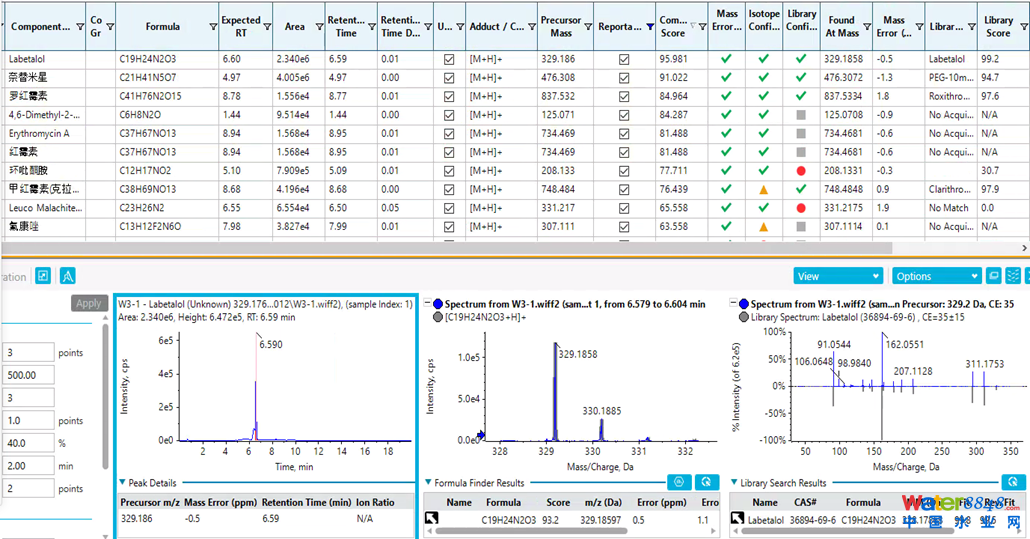Screen dimensions: 1030x539
Task: Click the peak integration icon in the toolbar
Action: click(68, 276)
